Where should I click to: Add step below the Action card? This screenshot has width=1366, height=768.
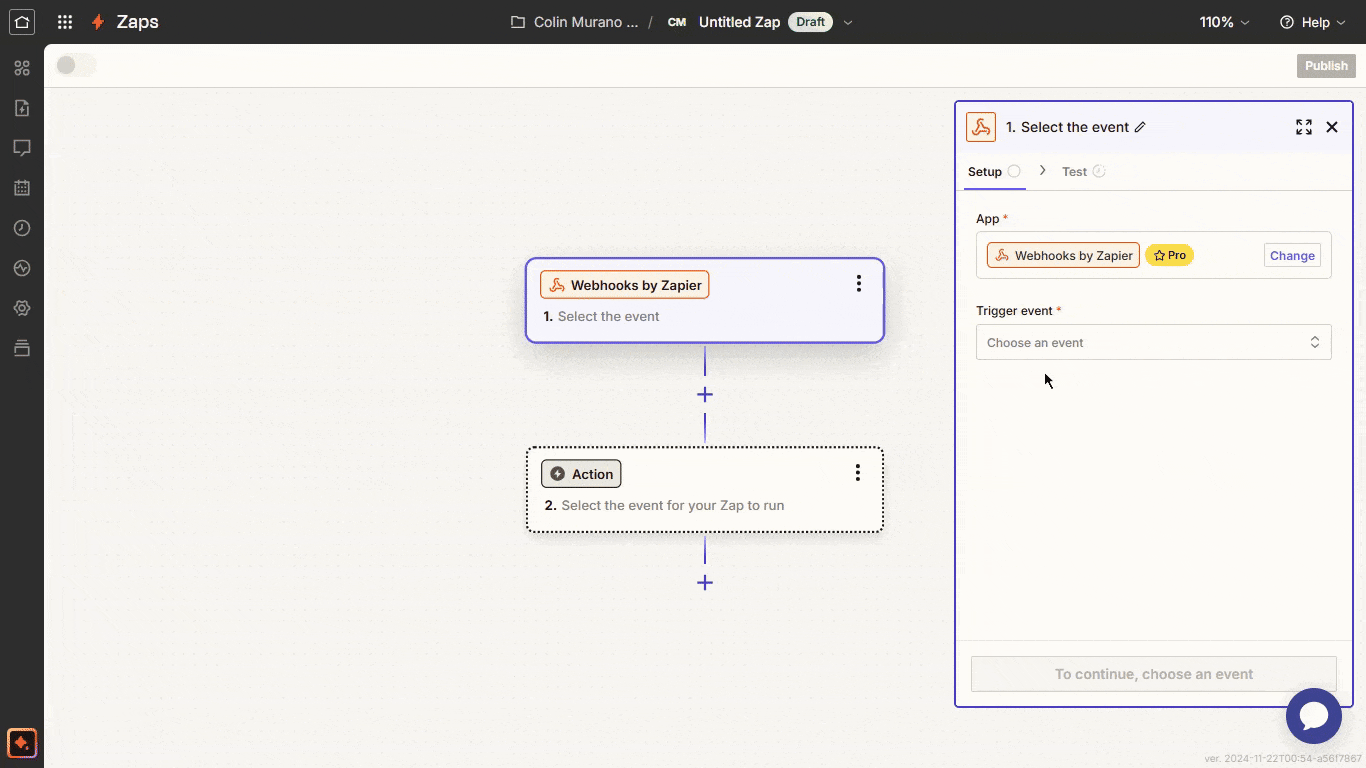(x=705, y=582)
